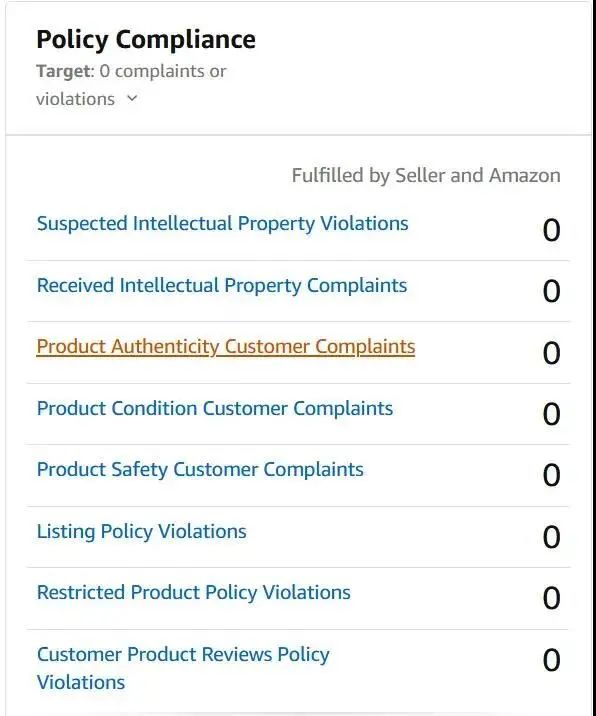Open Customer Product Reviews Policy Violations
596x716 pixels.
click(x=183, y=668)
